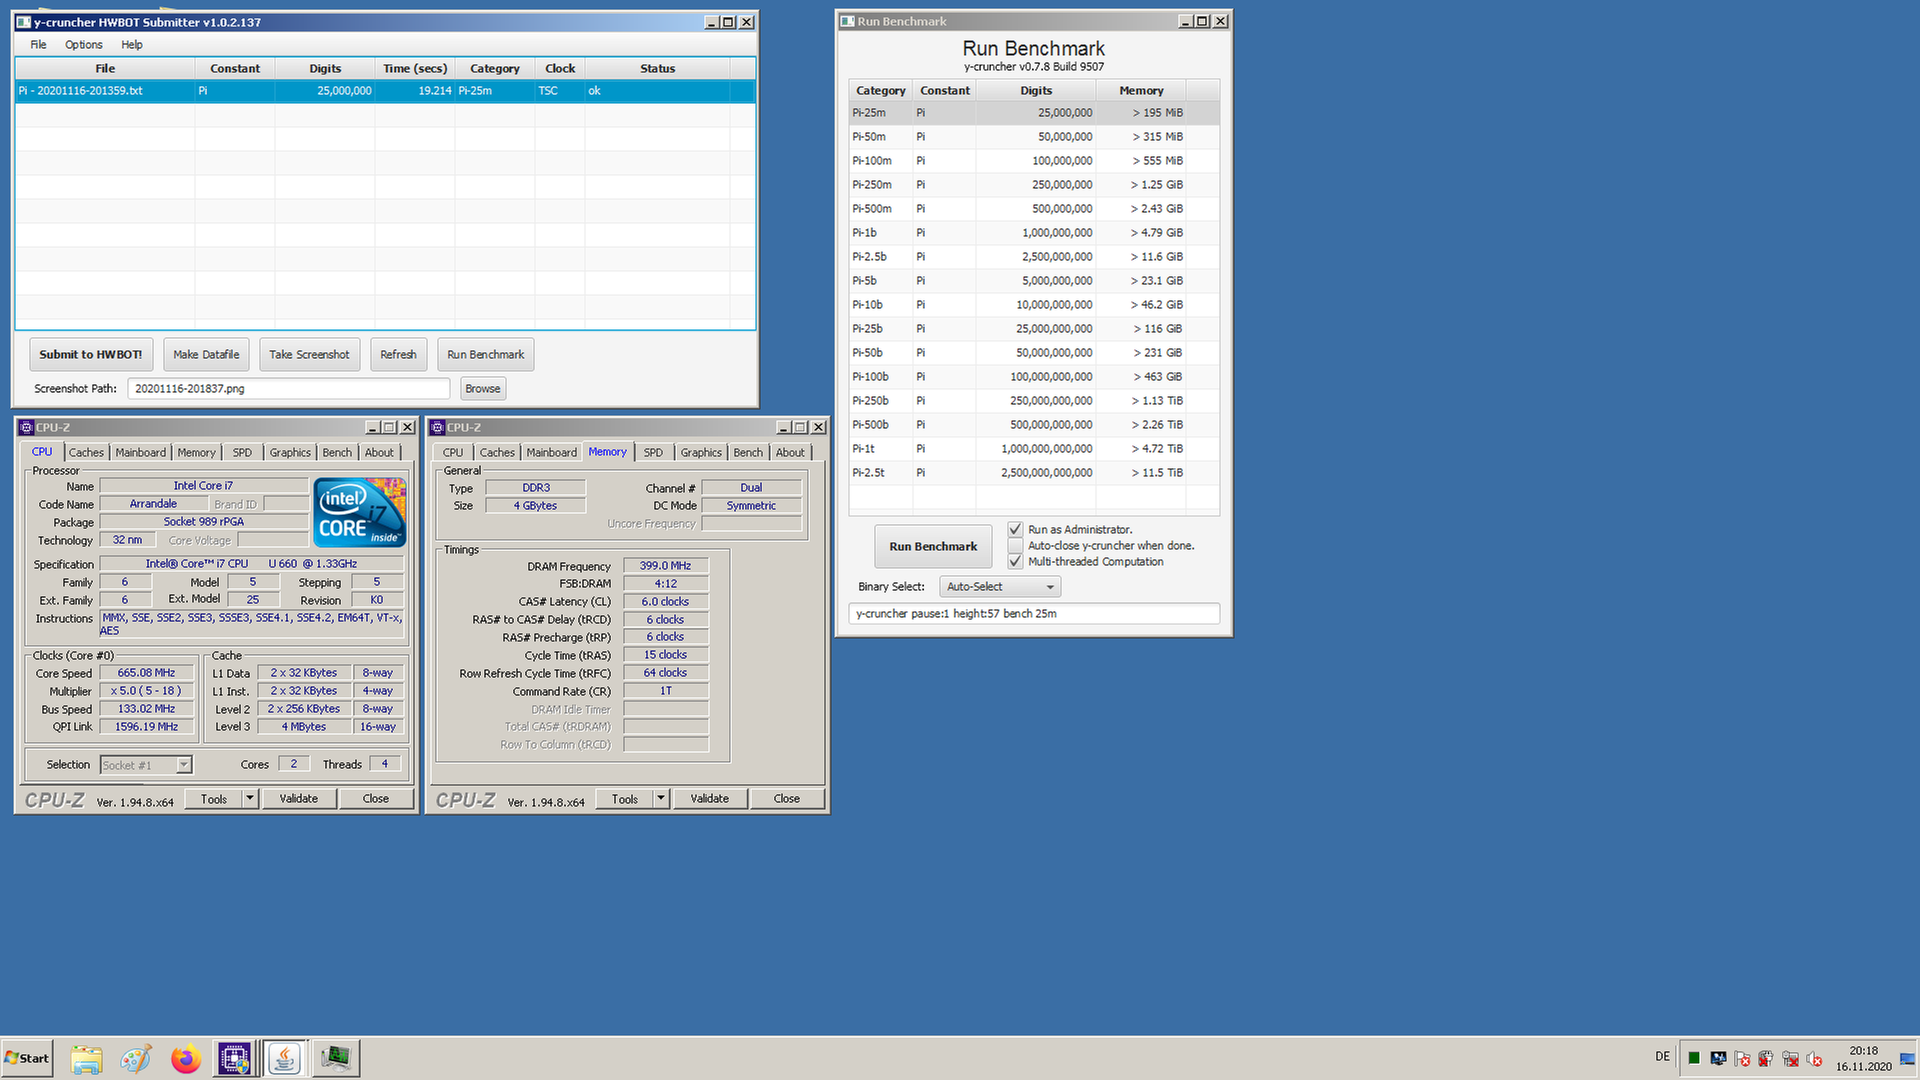Switch to the Java app taskbar button

285,1058
